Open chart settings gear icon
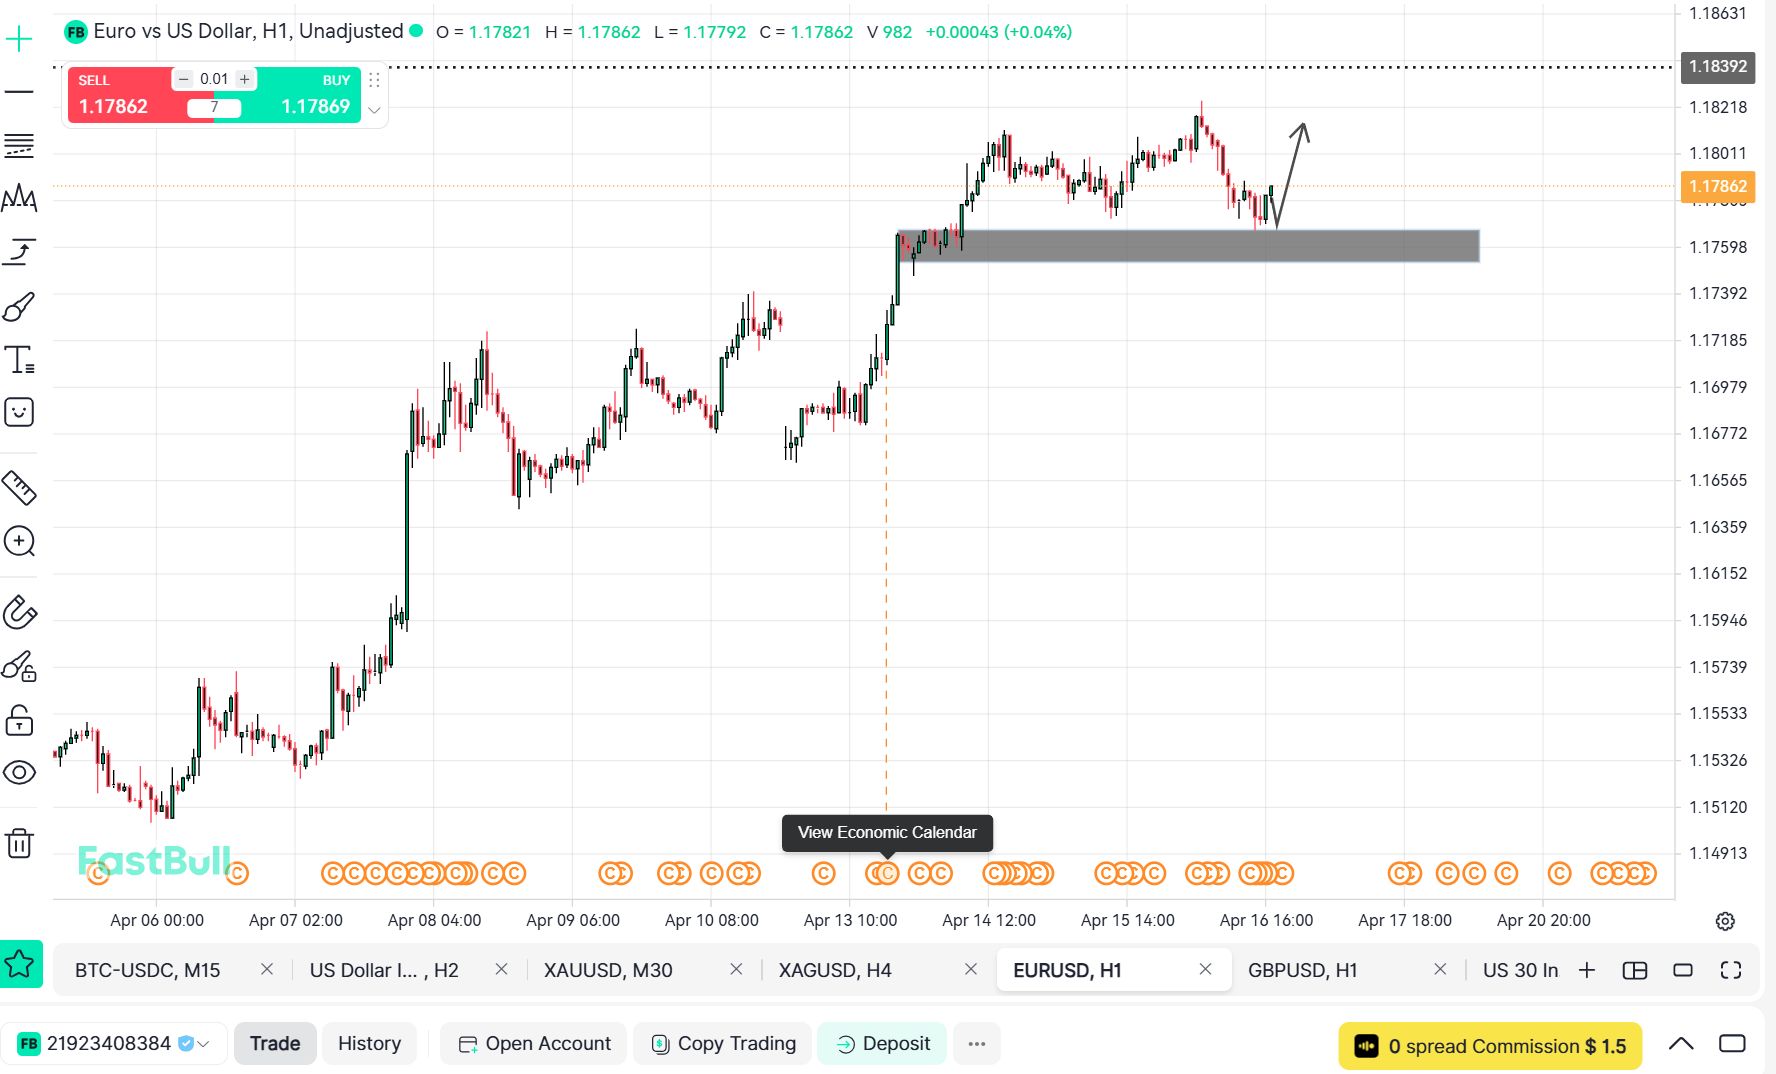Screen dimensions: 1776x1074 pyautogui.click(x=1725, y=921)
